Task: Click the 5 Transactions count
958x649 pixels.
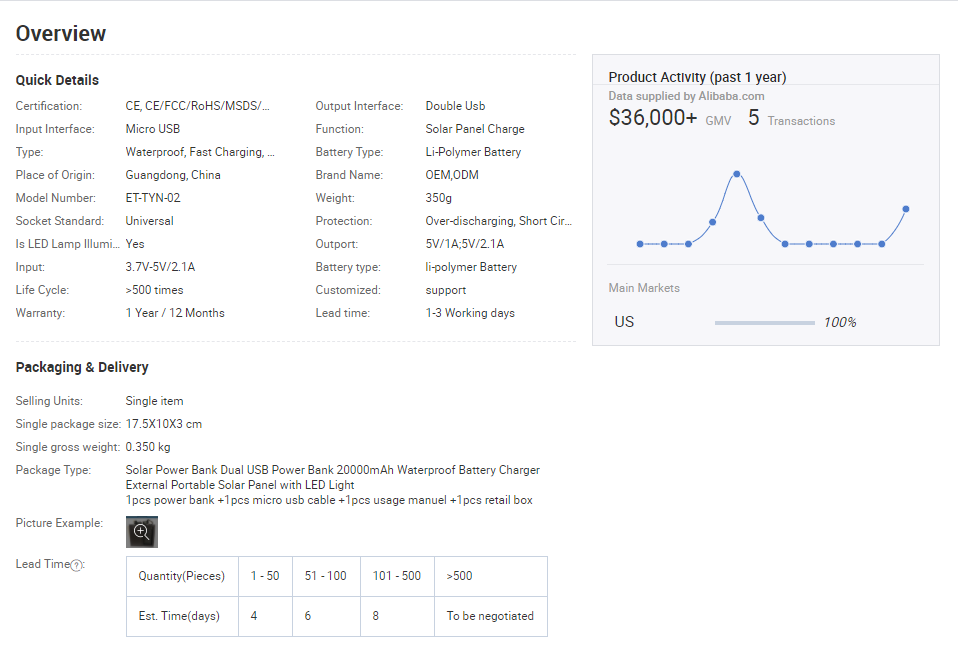Action: (754, 118)
